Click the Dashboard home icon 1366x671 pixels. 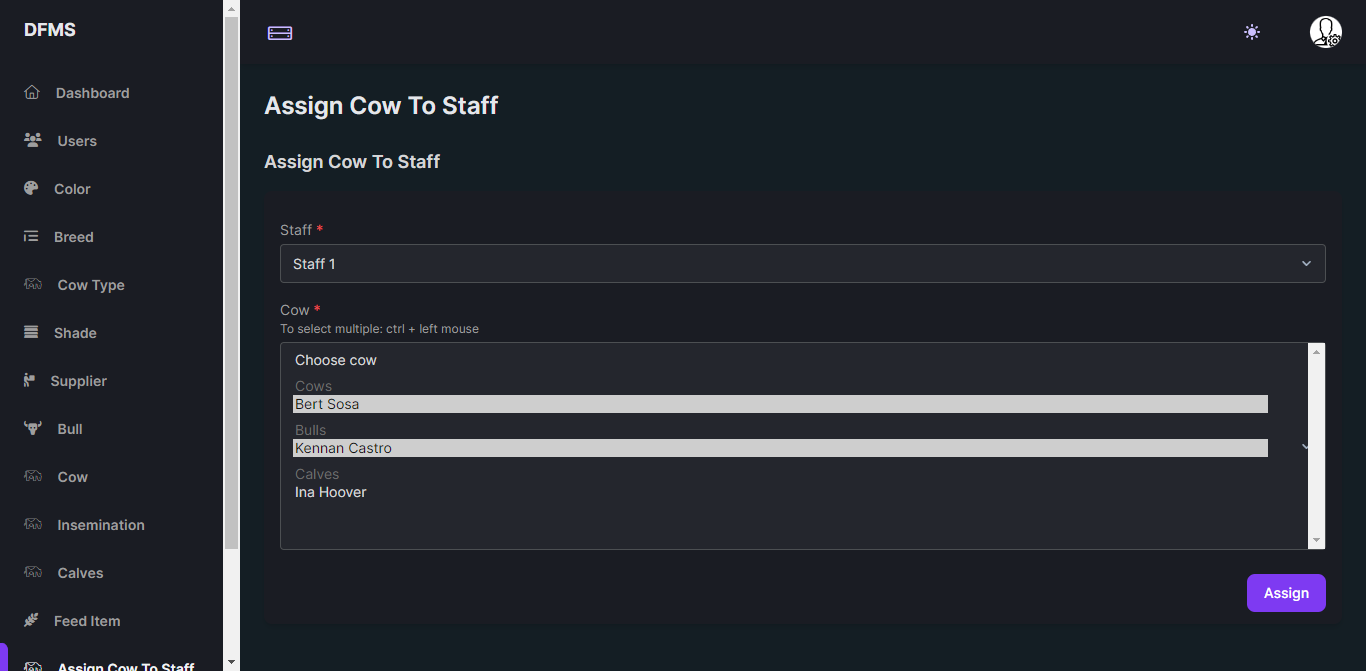tap(32, 93)
